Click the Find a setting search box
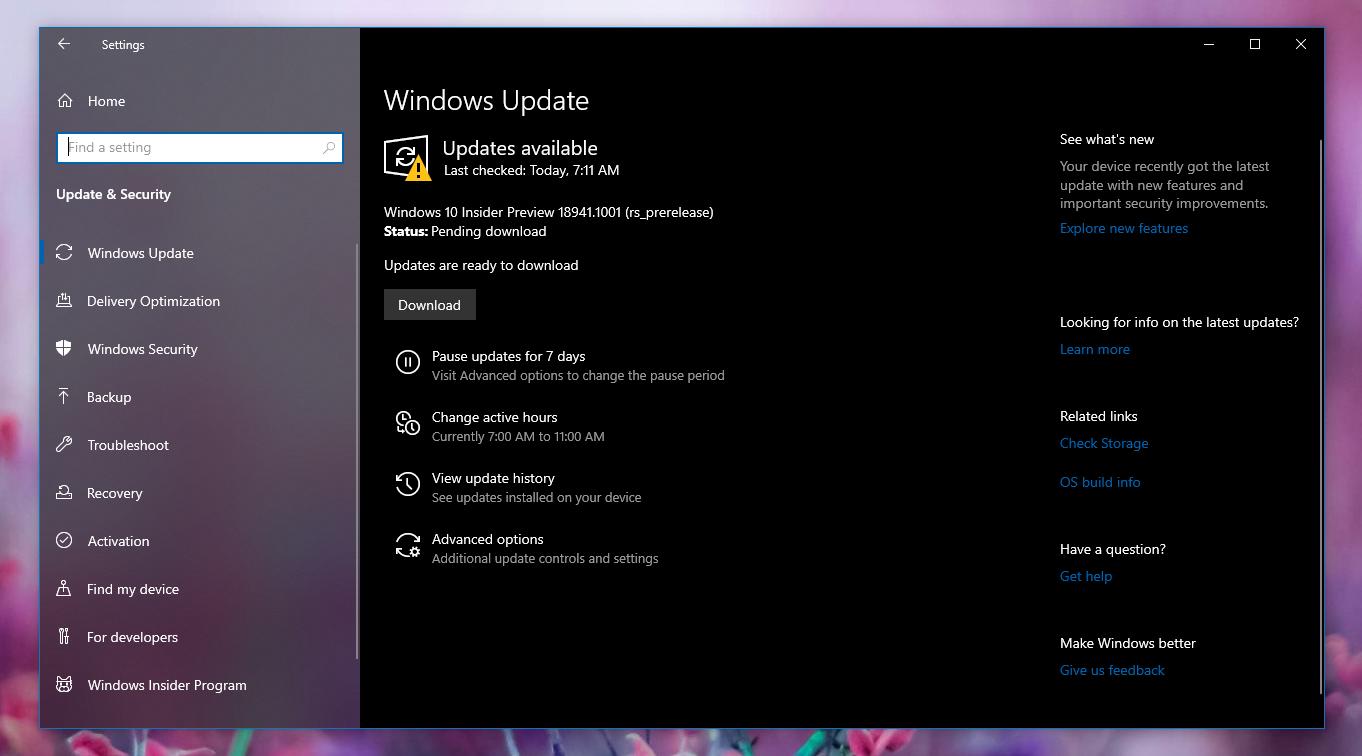The image size is (1362, 756). pyautogui.click(x=200, y=148)
